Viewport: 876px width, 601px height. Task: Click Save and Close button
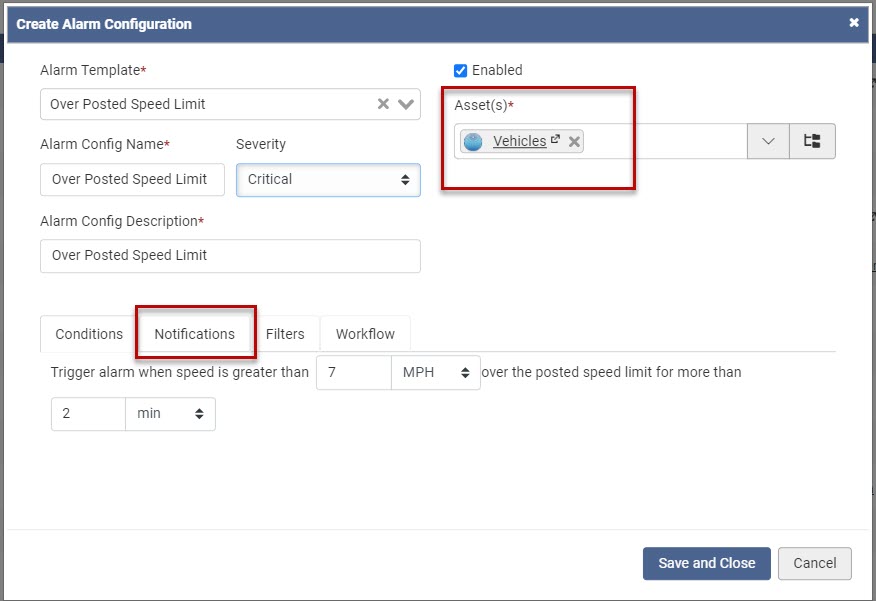coord(706,563)
